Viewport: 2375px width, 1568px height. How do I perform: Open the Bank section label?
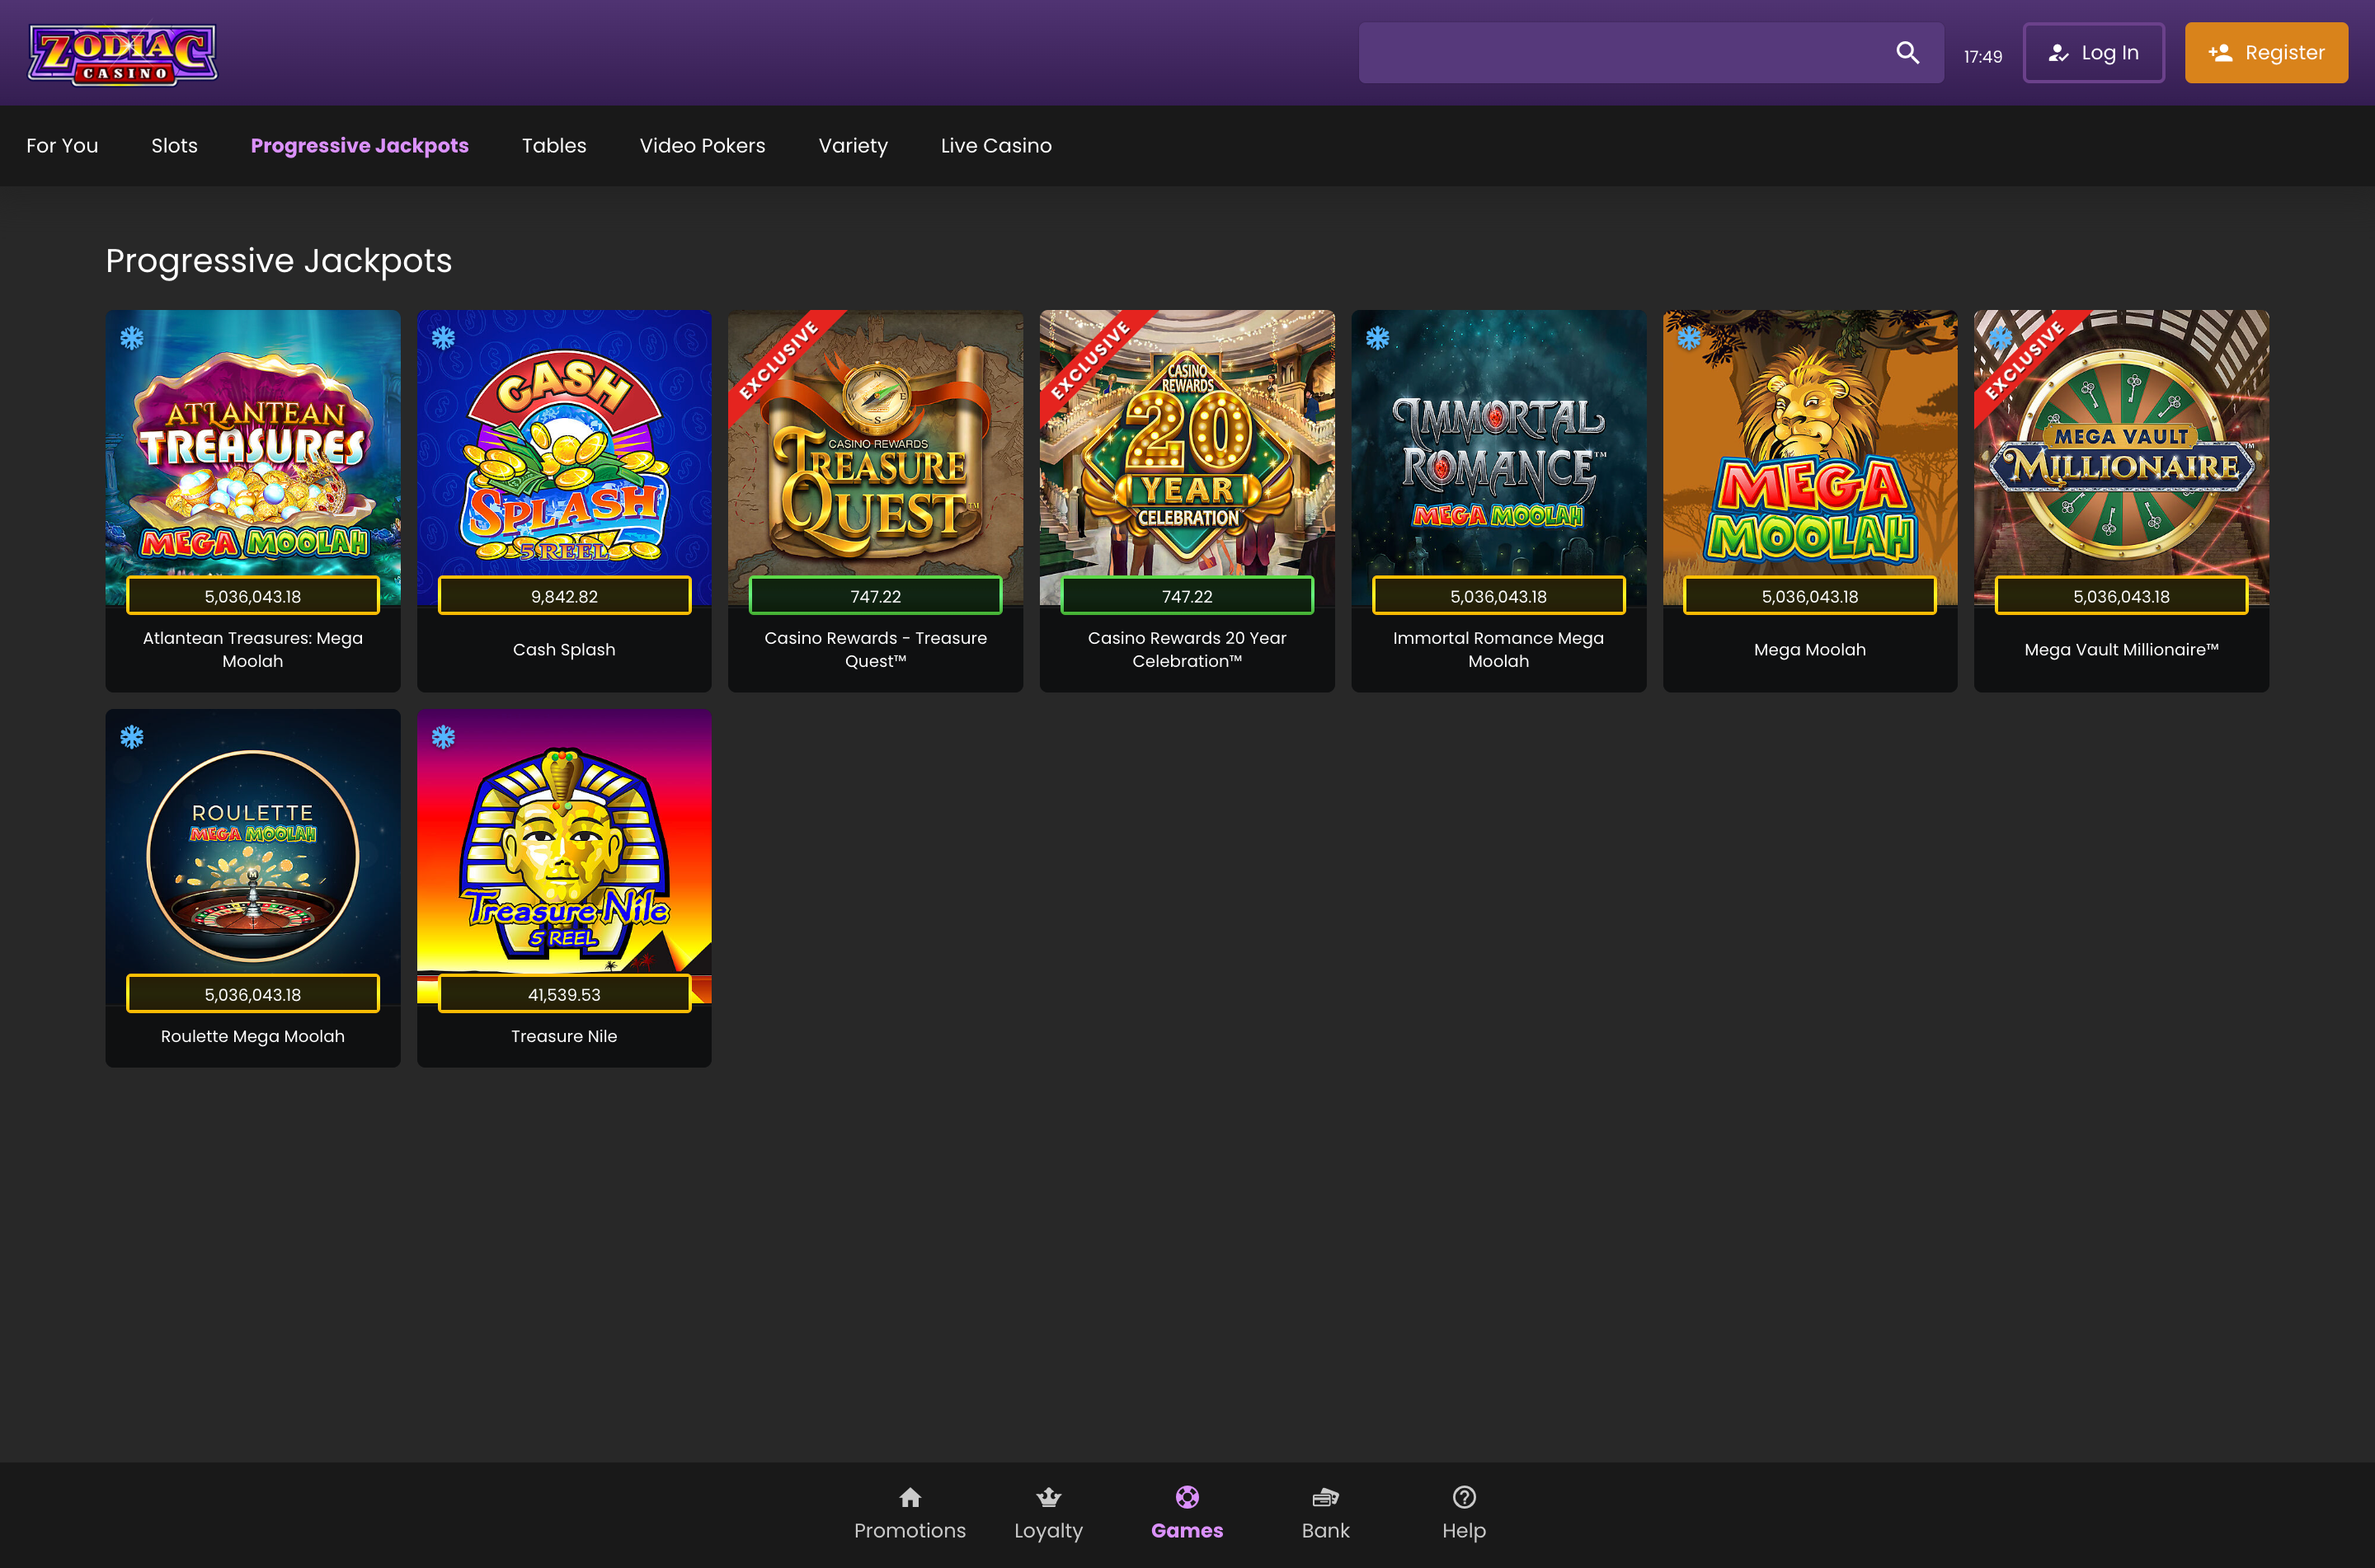pyautogui.click(x=1325, y=1531)
